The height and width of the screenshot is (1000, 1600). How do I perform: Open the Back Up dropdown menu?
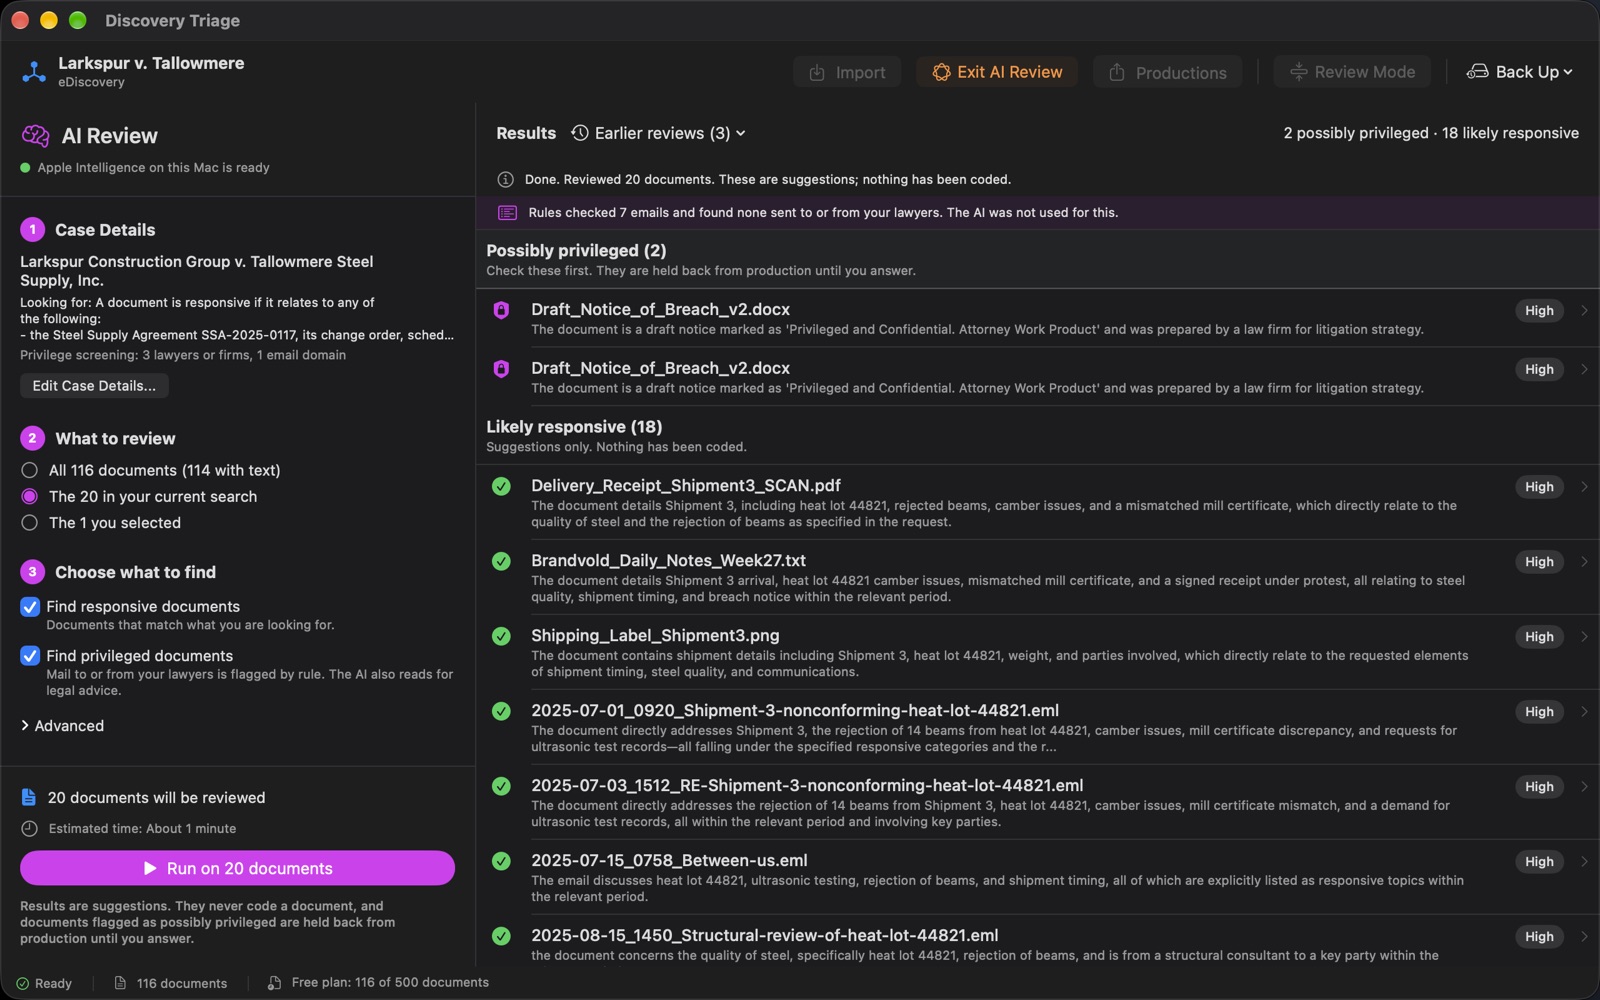(x=1519, y=72)
